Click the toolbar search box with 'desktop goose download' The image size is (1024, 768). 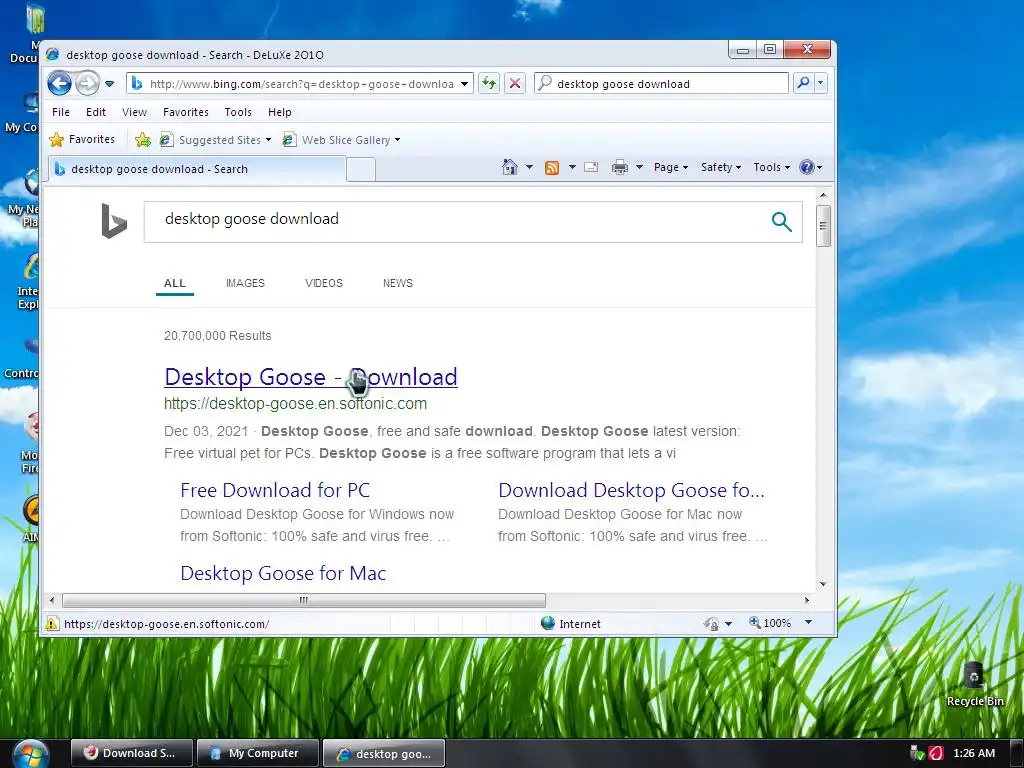pos(661,84)
